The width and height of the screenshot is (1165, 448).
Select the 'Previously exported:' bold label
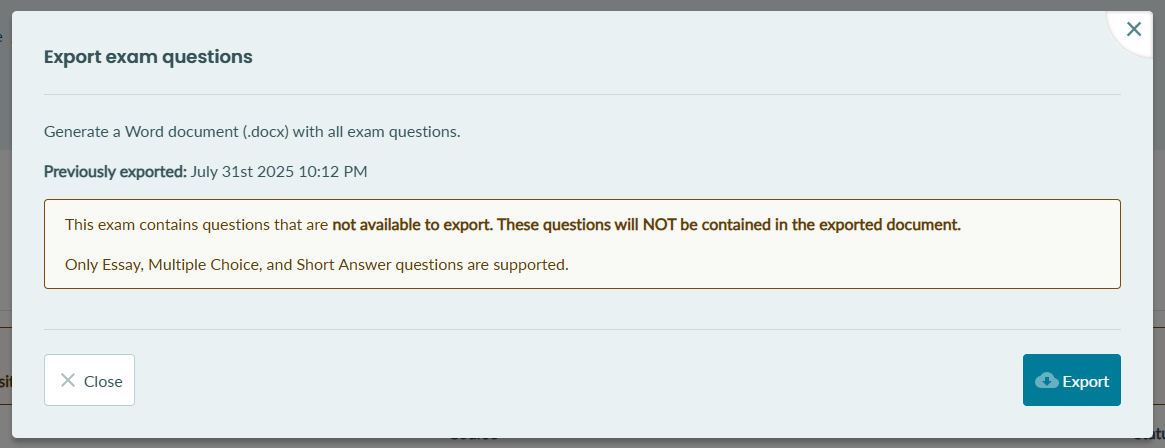coord(115,172)
